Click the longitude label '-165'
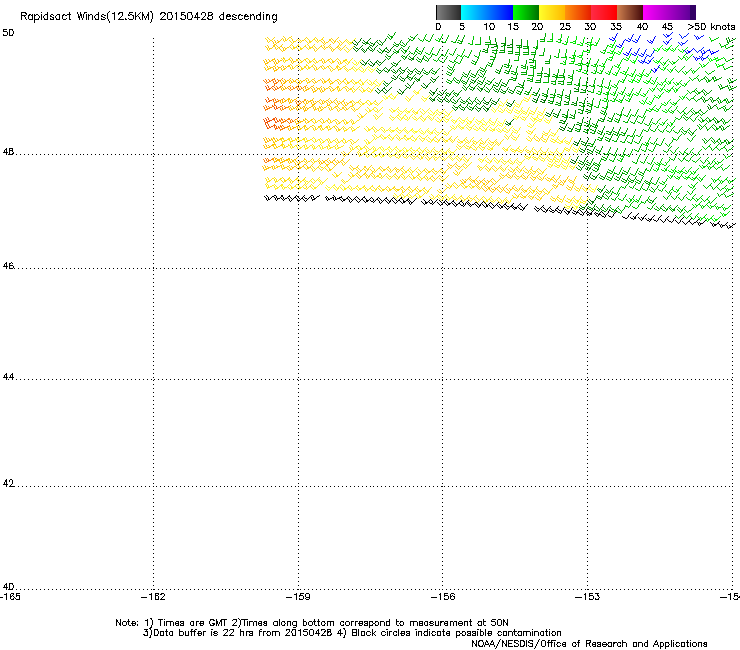Image resolution: width=740 pixels, height=650 pixels. click(x=10, y=597)
